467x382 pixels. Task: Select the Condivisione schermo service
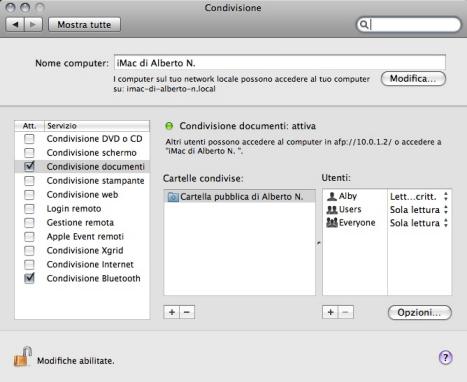pyautogui.click(x=91, y=153)
